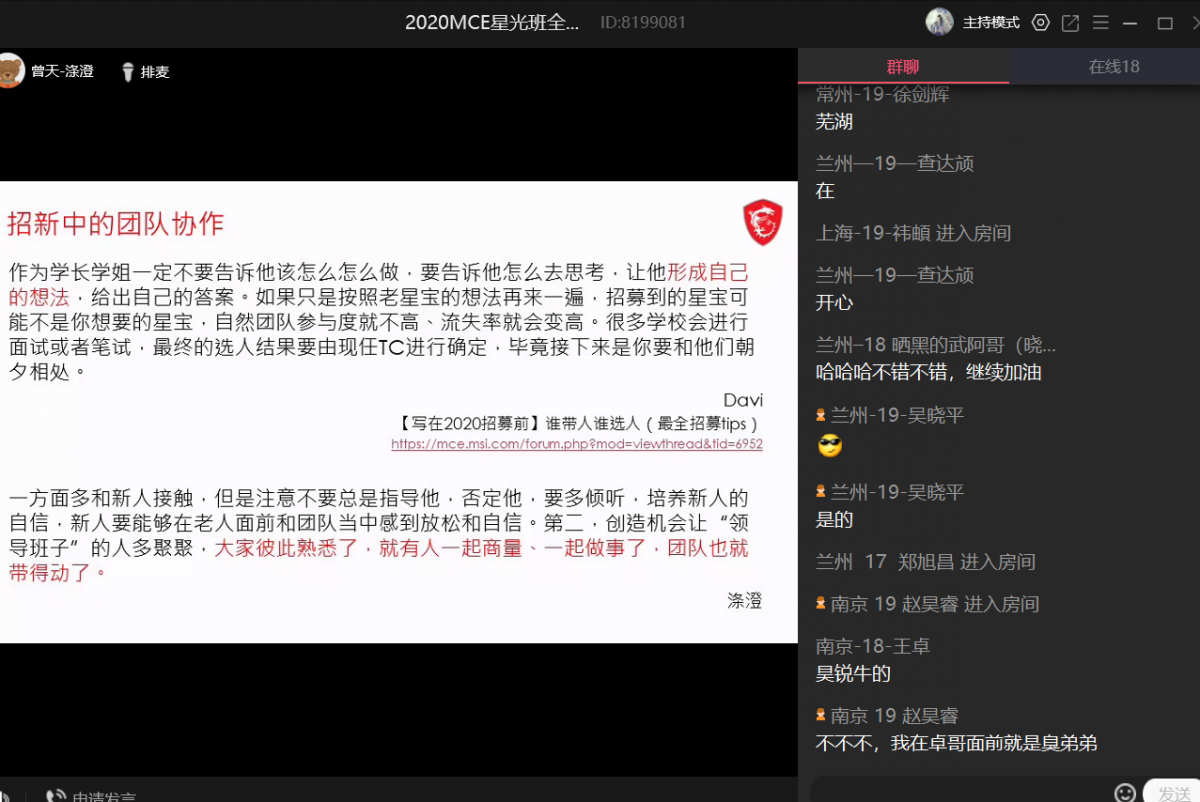Viewport: 1200px width, 802px height.
Task: Click the host profile avatar in title bar
Action: pos(939,22)
